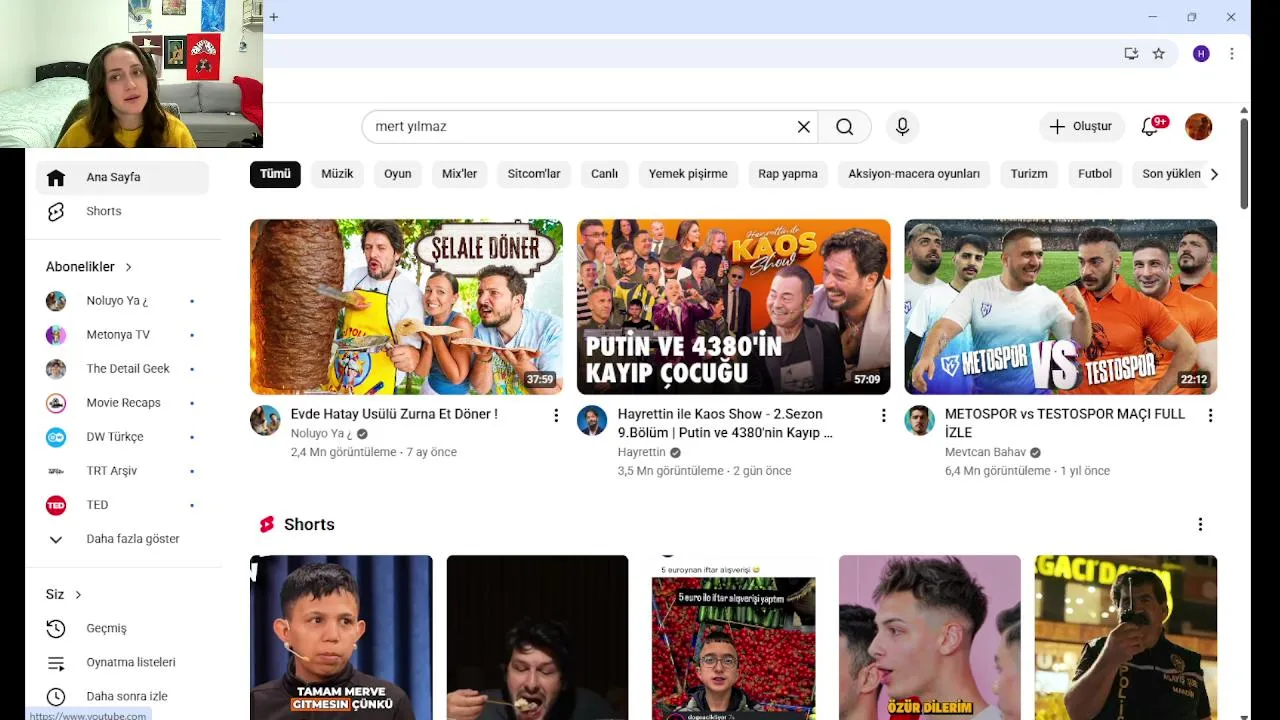Select the Mix'ler filter chip

[x=460, y=174]
